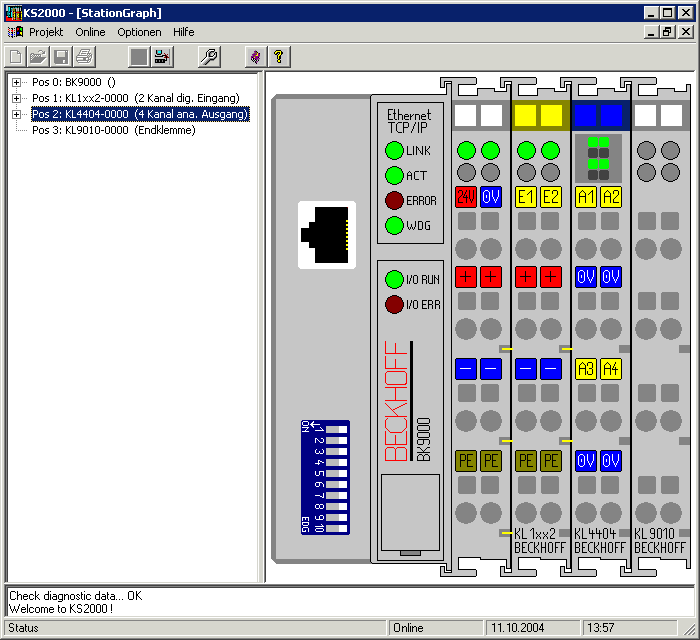Click the white header of KL9010 end terminal
Viewport: 700px width, 640px height.
tap(661, 115)
